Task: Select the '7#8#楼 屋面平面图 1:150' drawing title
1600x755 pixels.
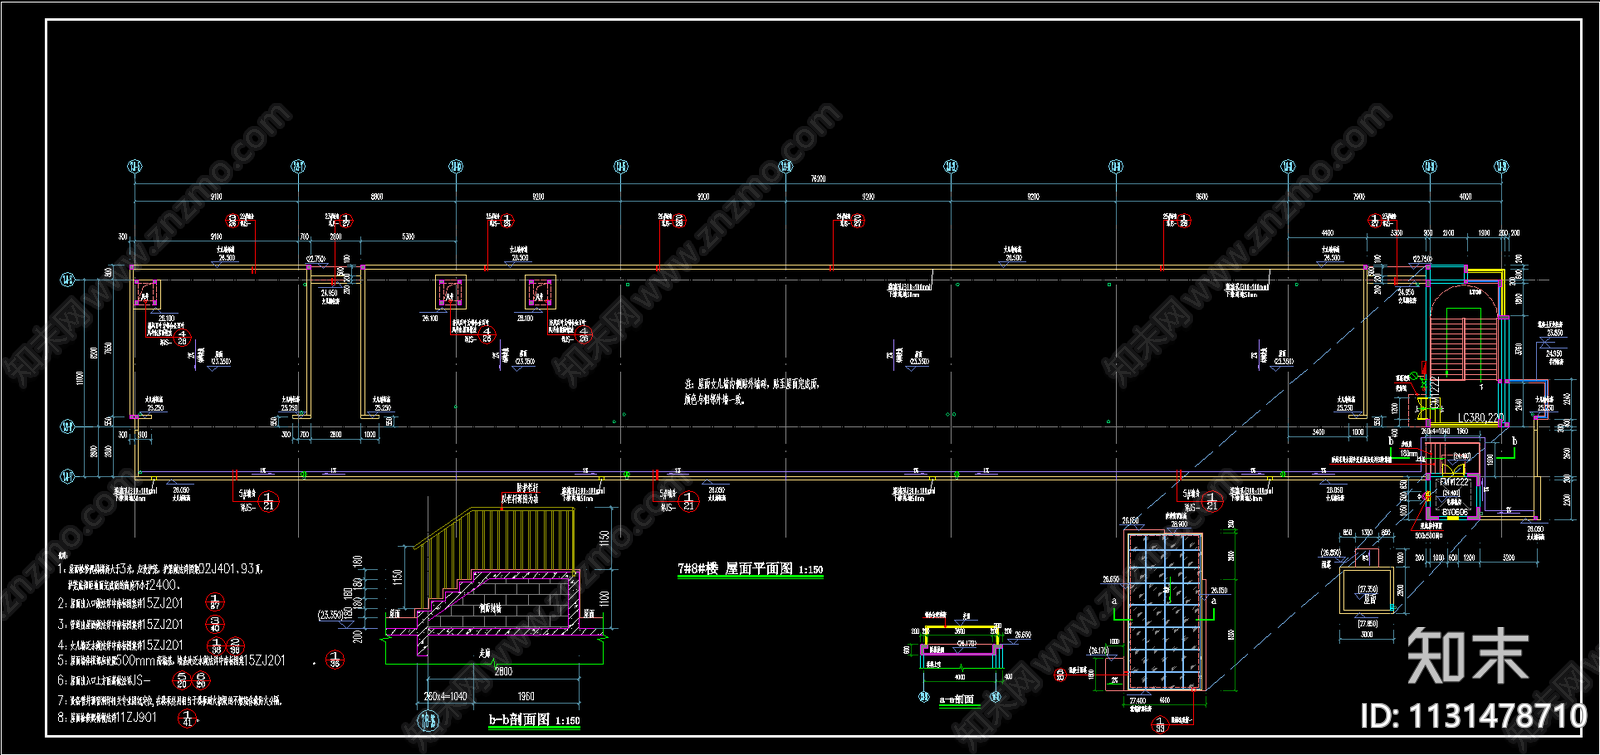Action: pyautogui.click(x=750, y=569)
